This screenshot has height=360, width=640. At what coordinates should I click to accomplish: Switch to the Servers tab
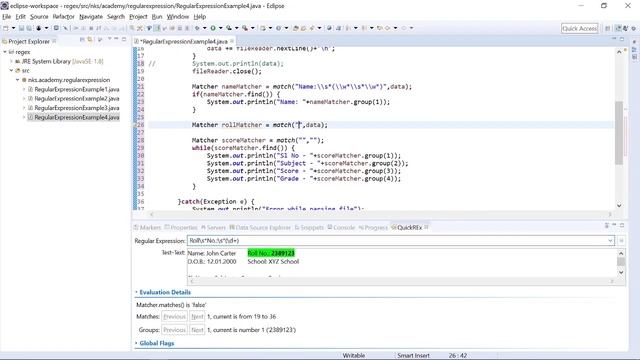213,227
